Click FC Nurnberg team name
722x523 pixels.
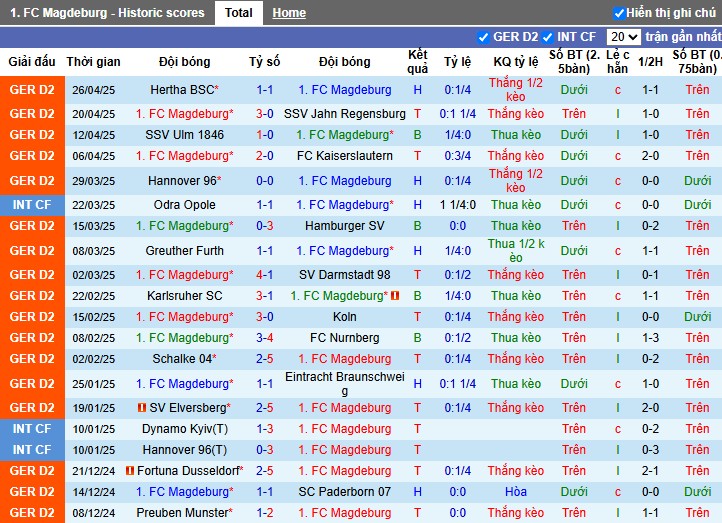click(x=344, y=338)
